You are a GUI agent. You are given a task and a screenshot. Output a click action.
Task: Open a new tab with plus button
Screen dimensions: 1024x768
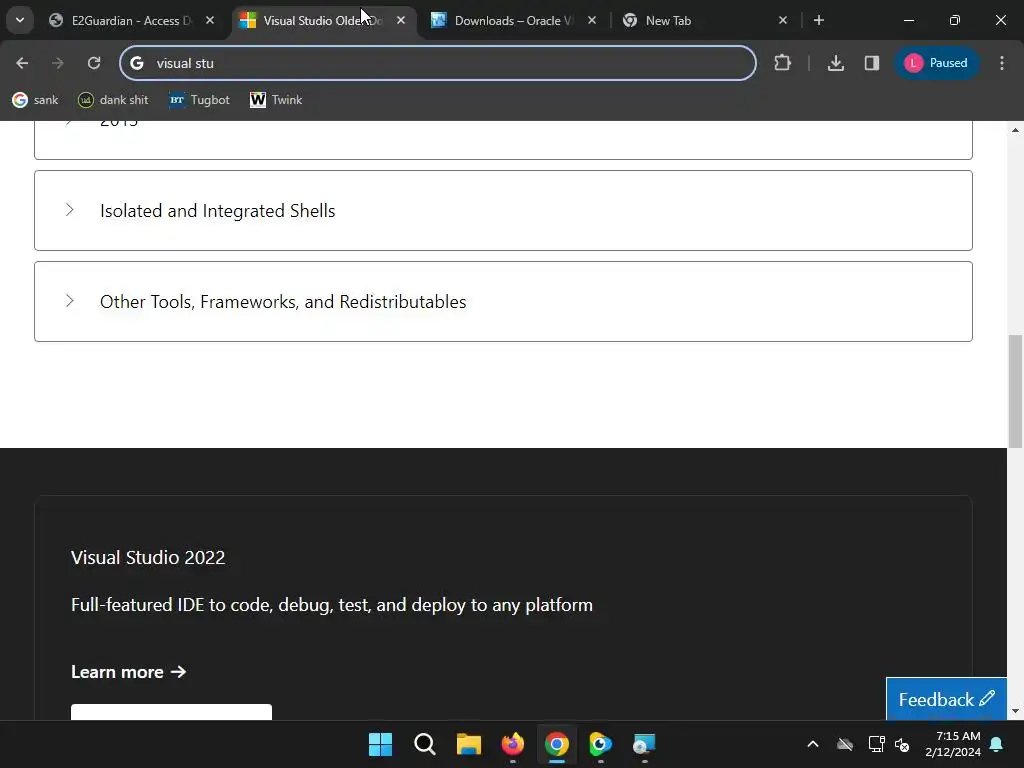click(819, 20)
